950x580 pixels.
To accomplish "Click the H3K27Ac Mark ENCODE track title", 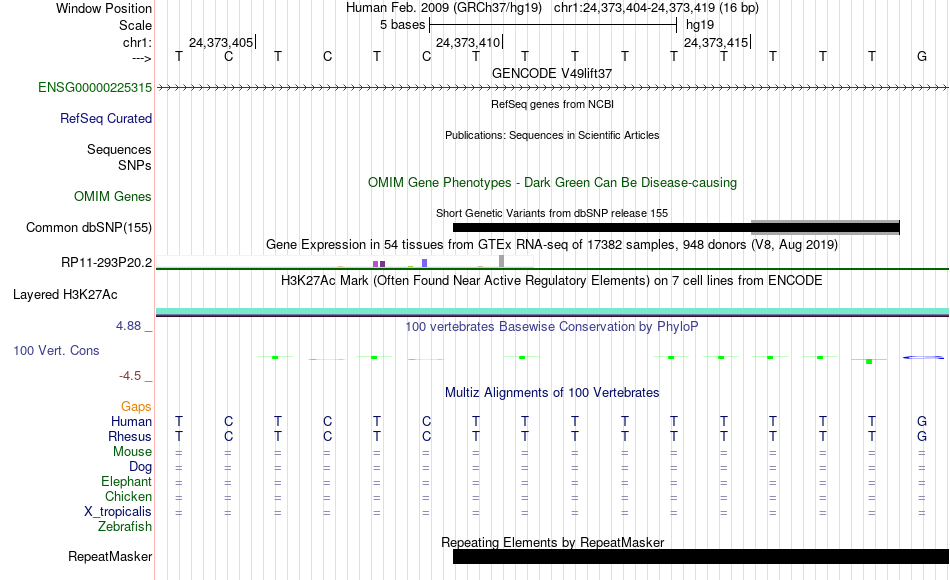I will coord(552,281).
